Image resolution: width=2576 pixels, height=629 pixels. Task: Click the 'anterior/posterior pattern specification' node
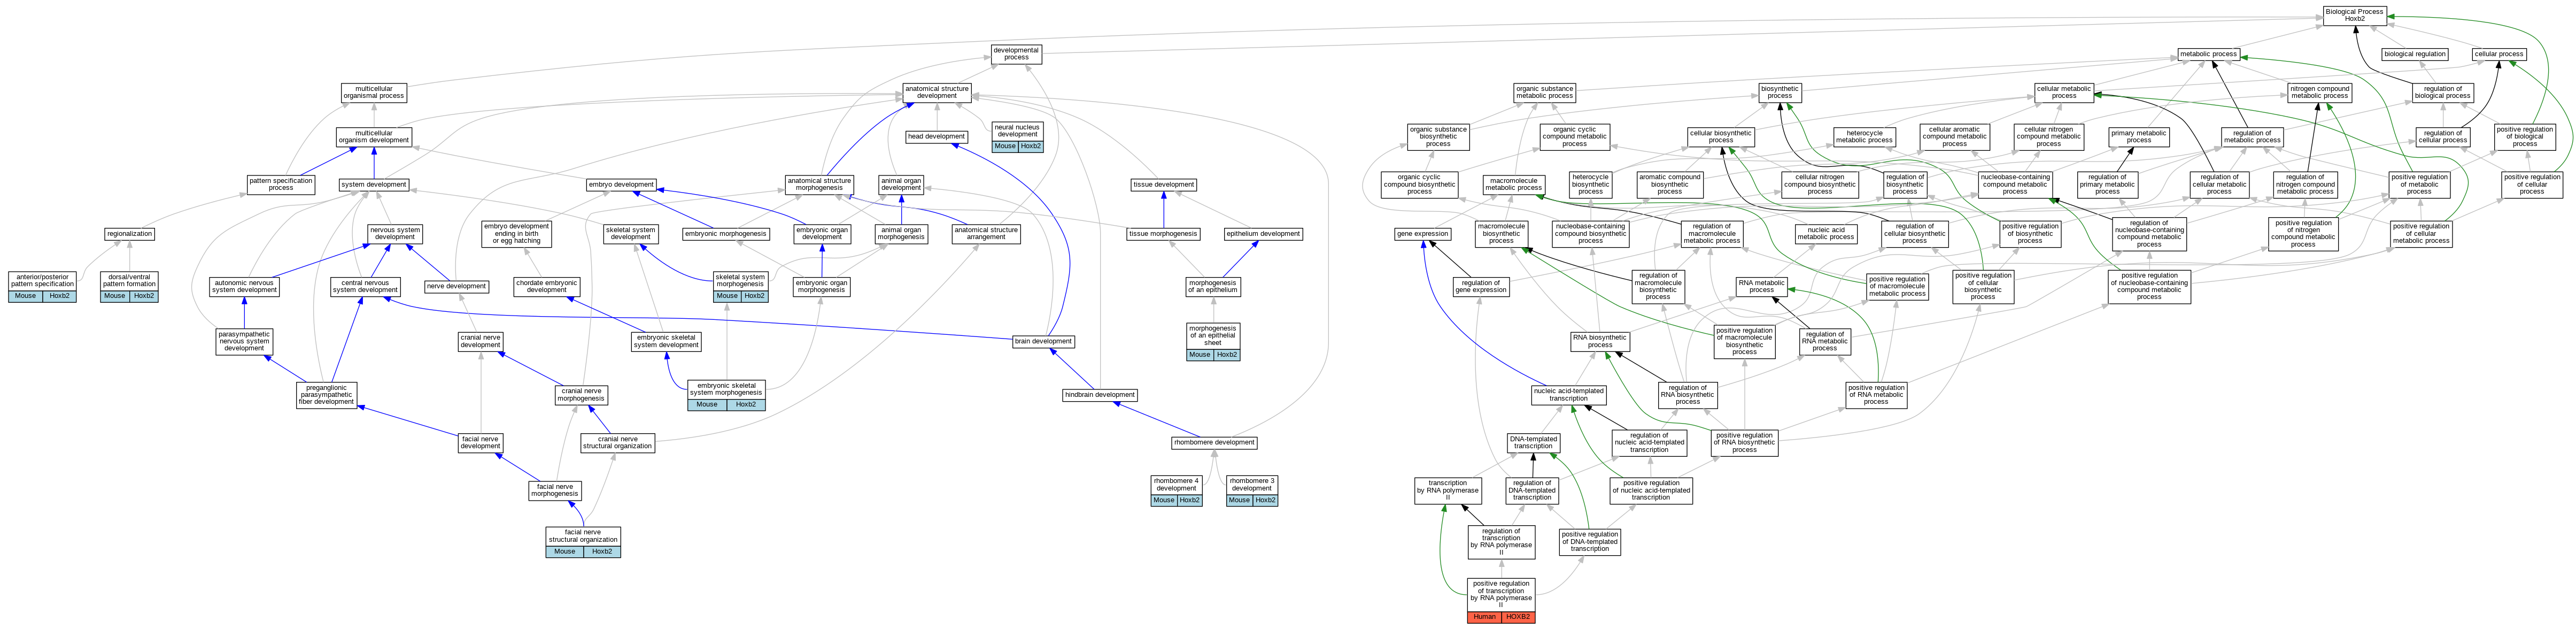click(x=42, y=281)
